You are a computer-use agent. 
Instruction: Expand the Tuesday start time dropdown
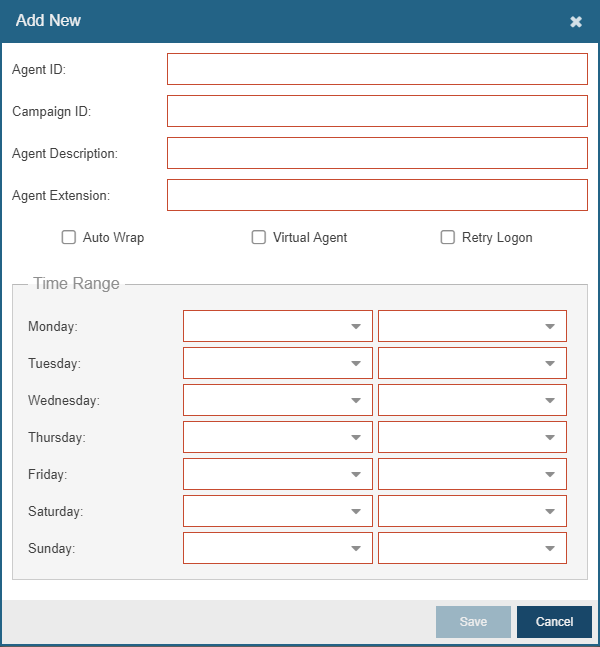point(278,363)
